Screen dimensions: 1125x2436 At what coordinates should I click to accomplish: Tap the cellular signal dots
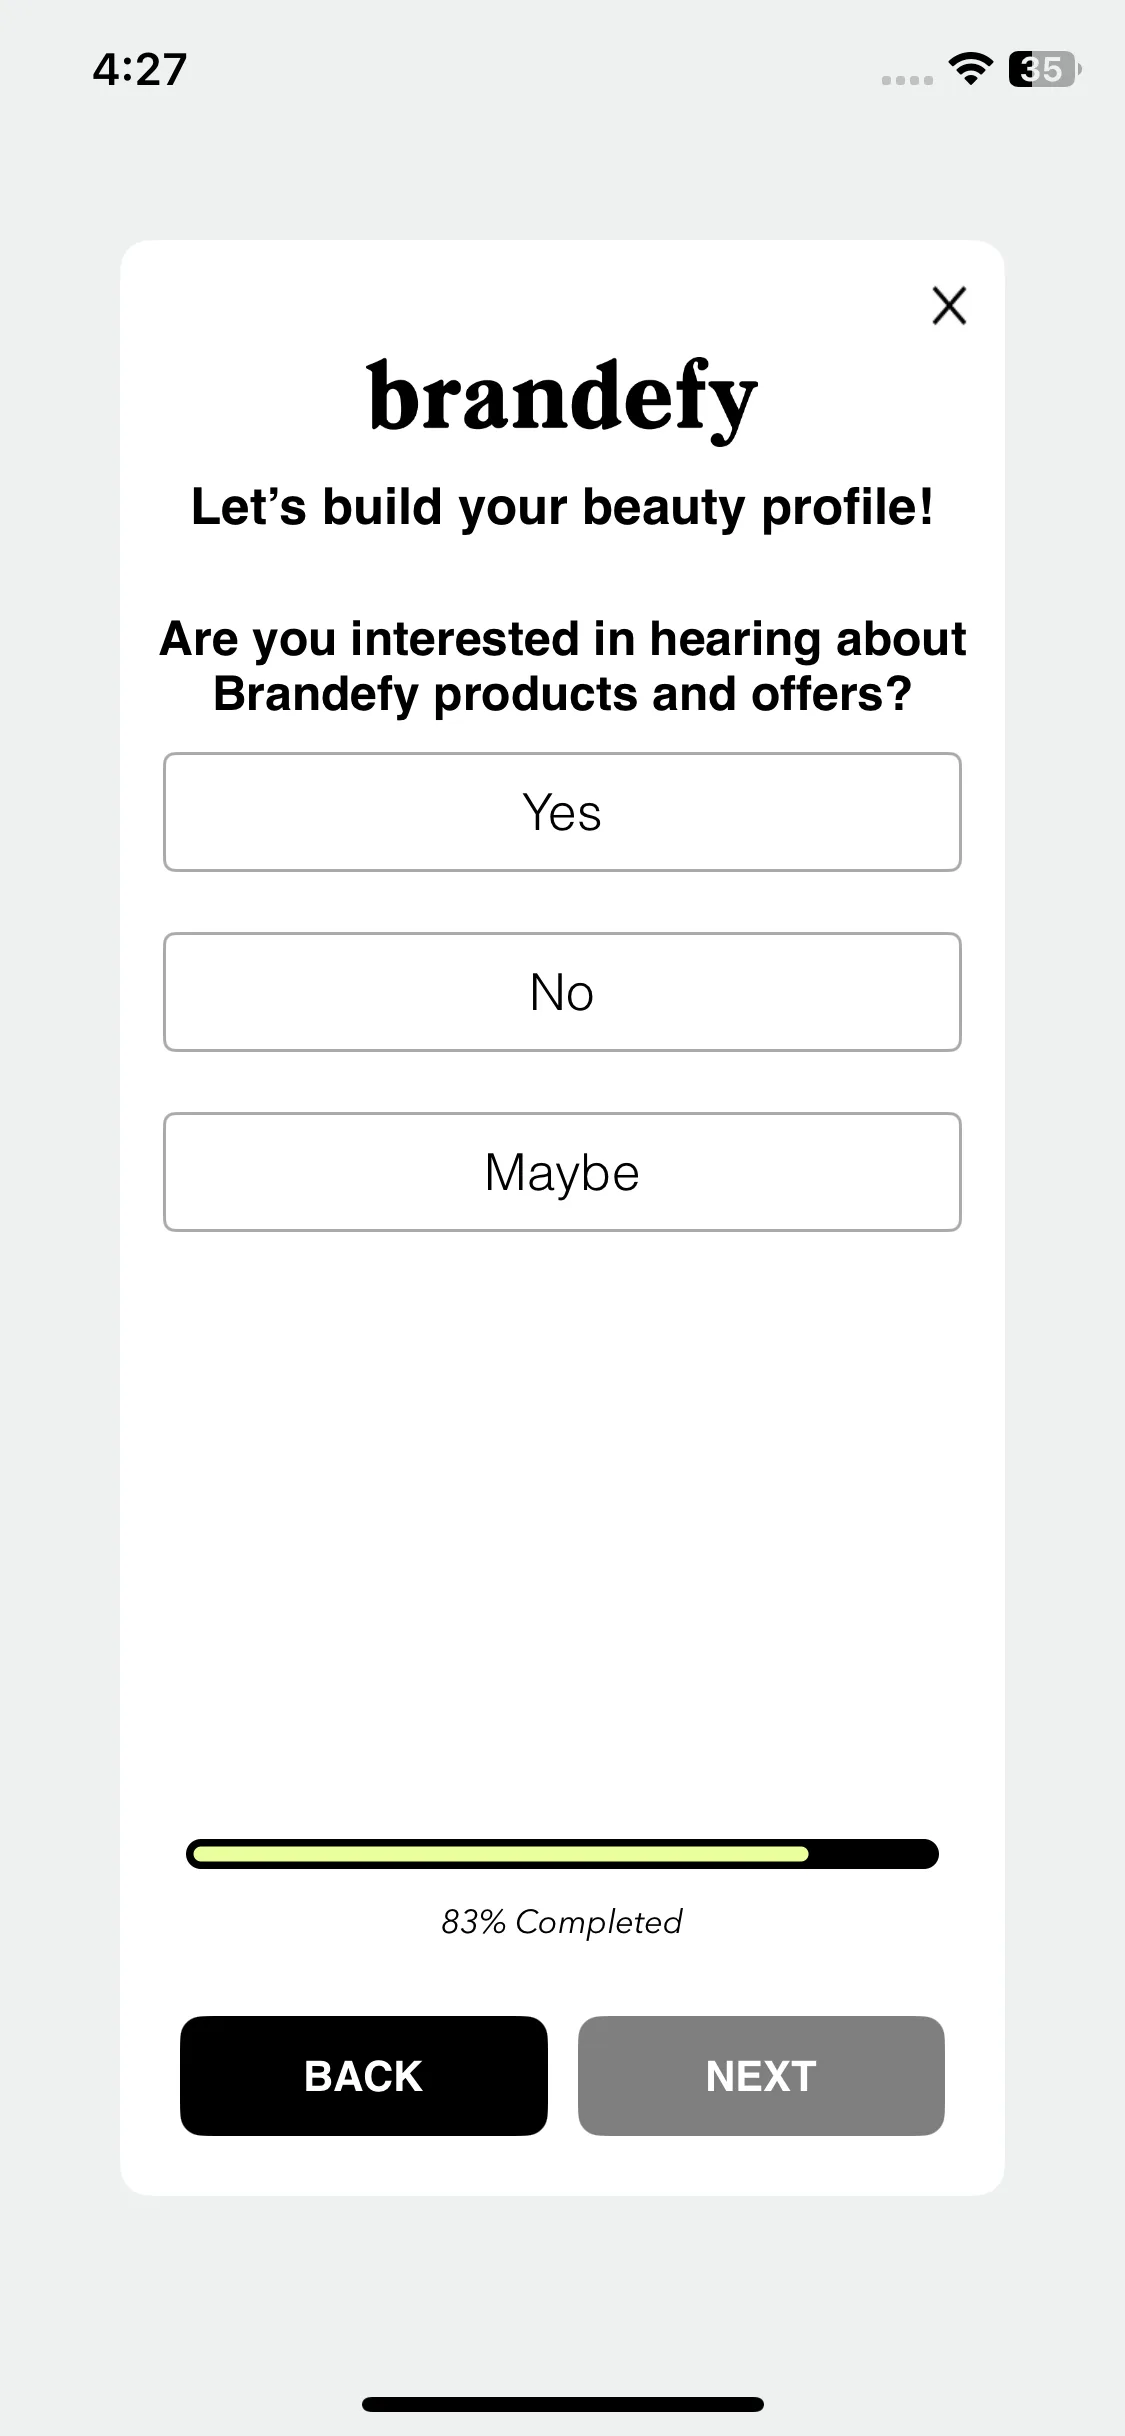(907, 79)
